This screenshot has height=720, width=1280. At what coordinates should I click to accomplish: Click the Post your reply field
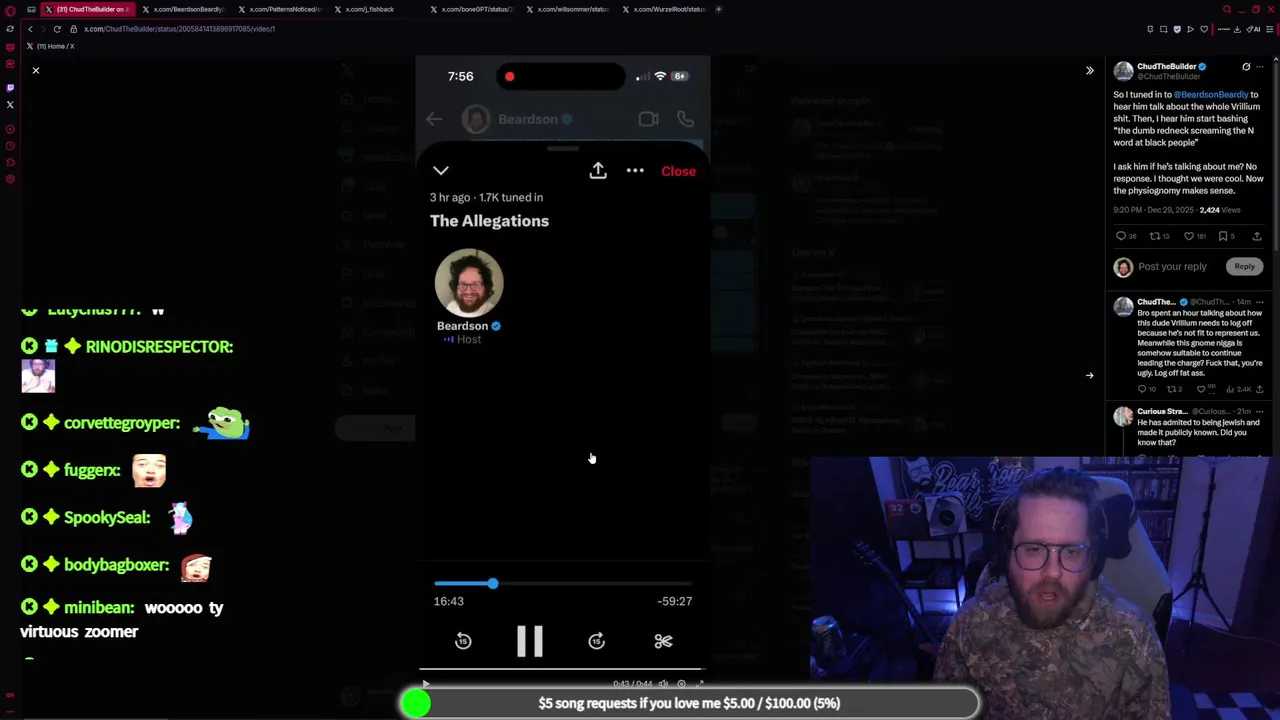click(x=1172, y=267)
